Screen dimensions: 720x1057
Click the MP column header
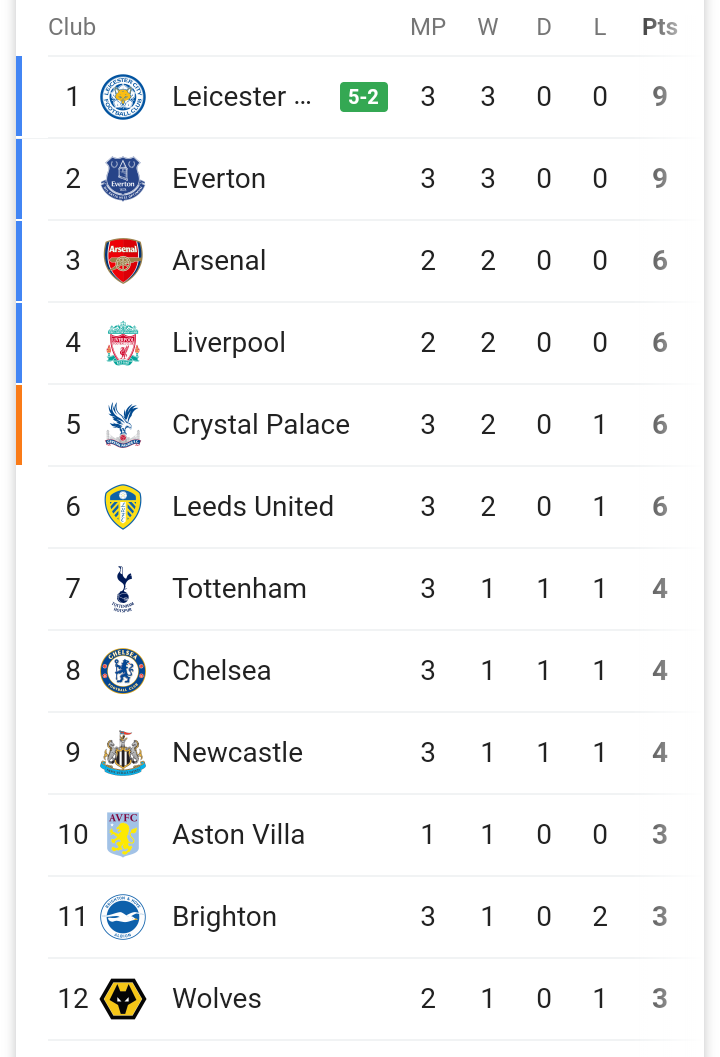pos(428,27)
